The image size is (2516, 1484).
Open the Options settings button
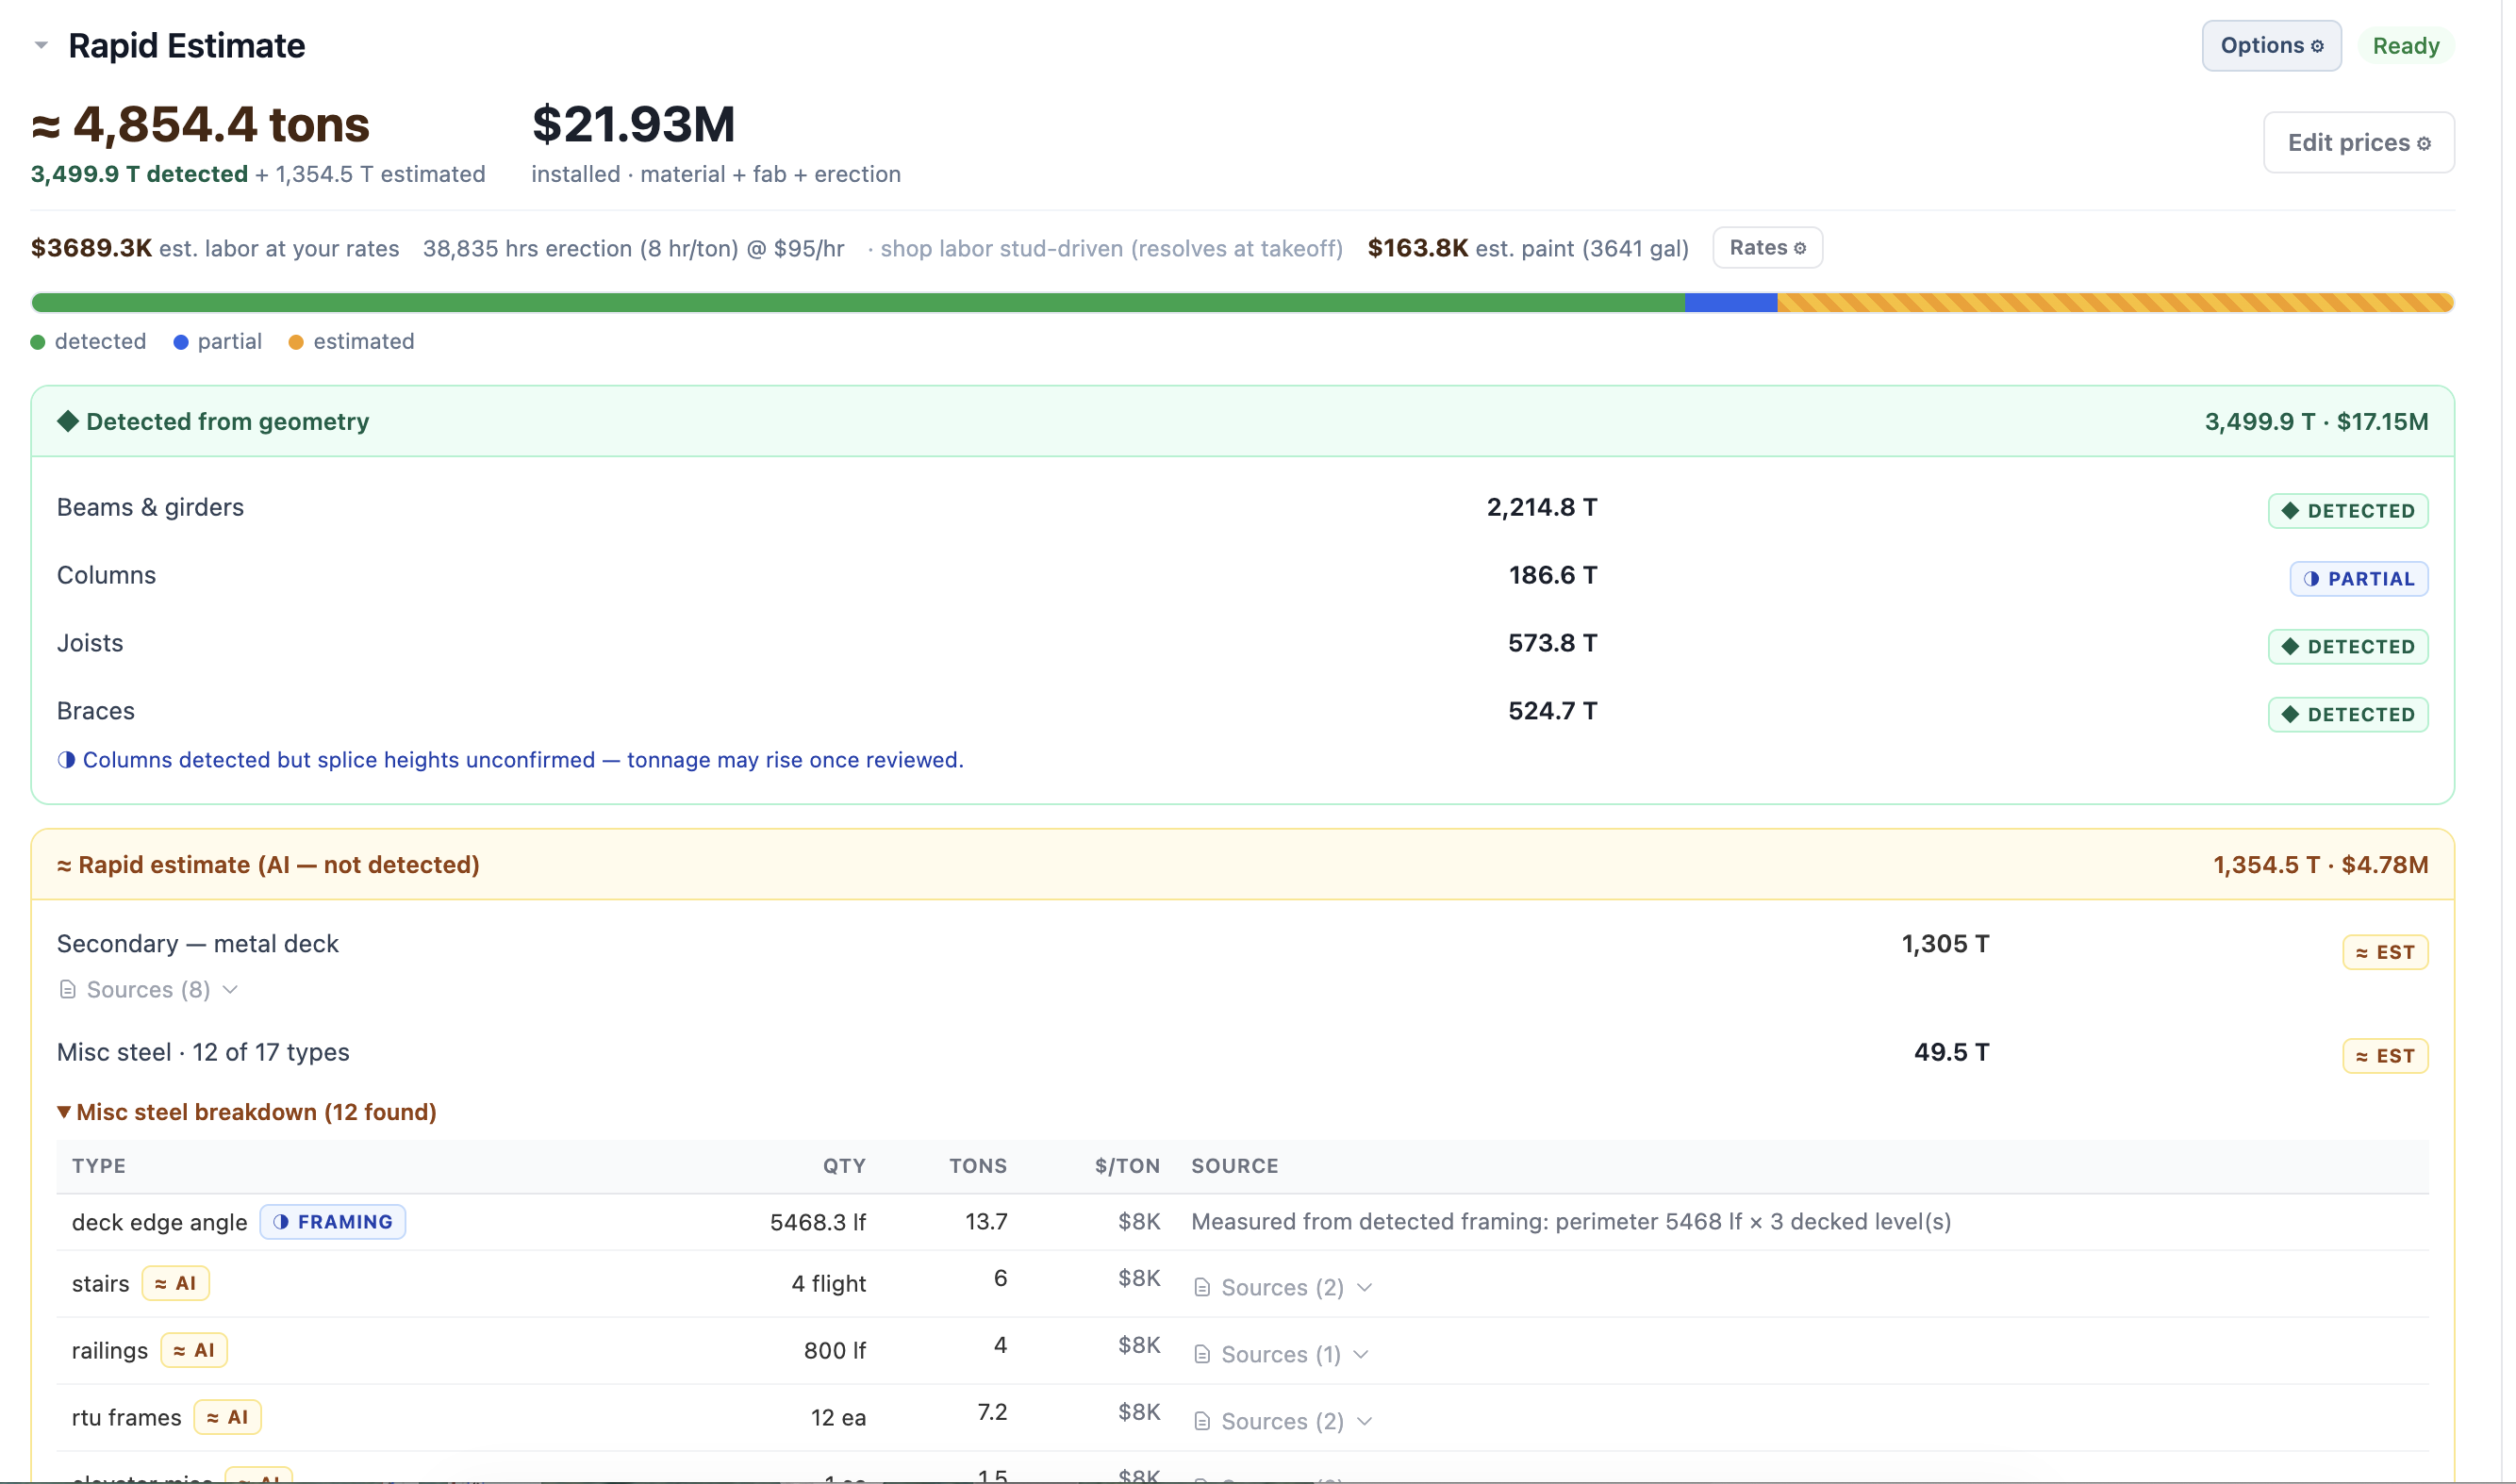[x=2270, y=46]
